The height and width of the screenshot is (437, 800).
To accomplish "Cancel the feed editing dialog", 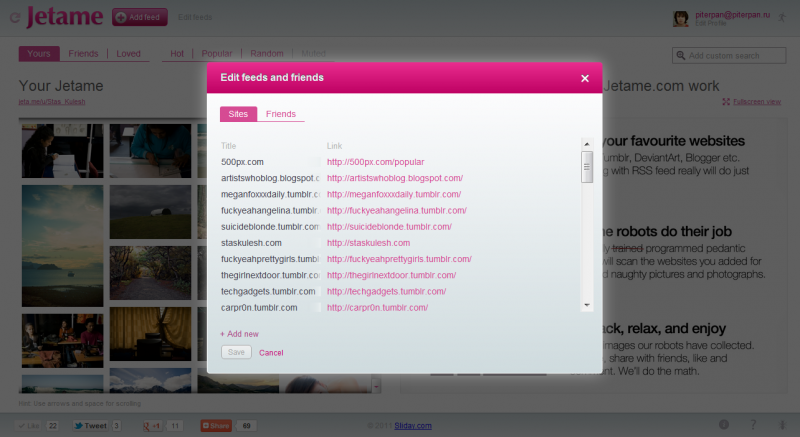I will tap(271, 352).
